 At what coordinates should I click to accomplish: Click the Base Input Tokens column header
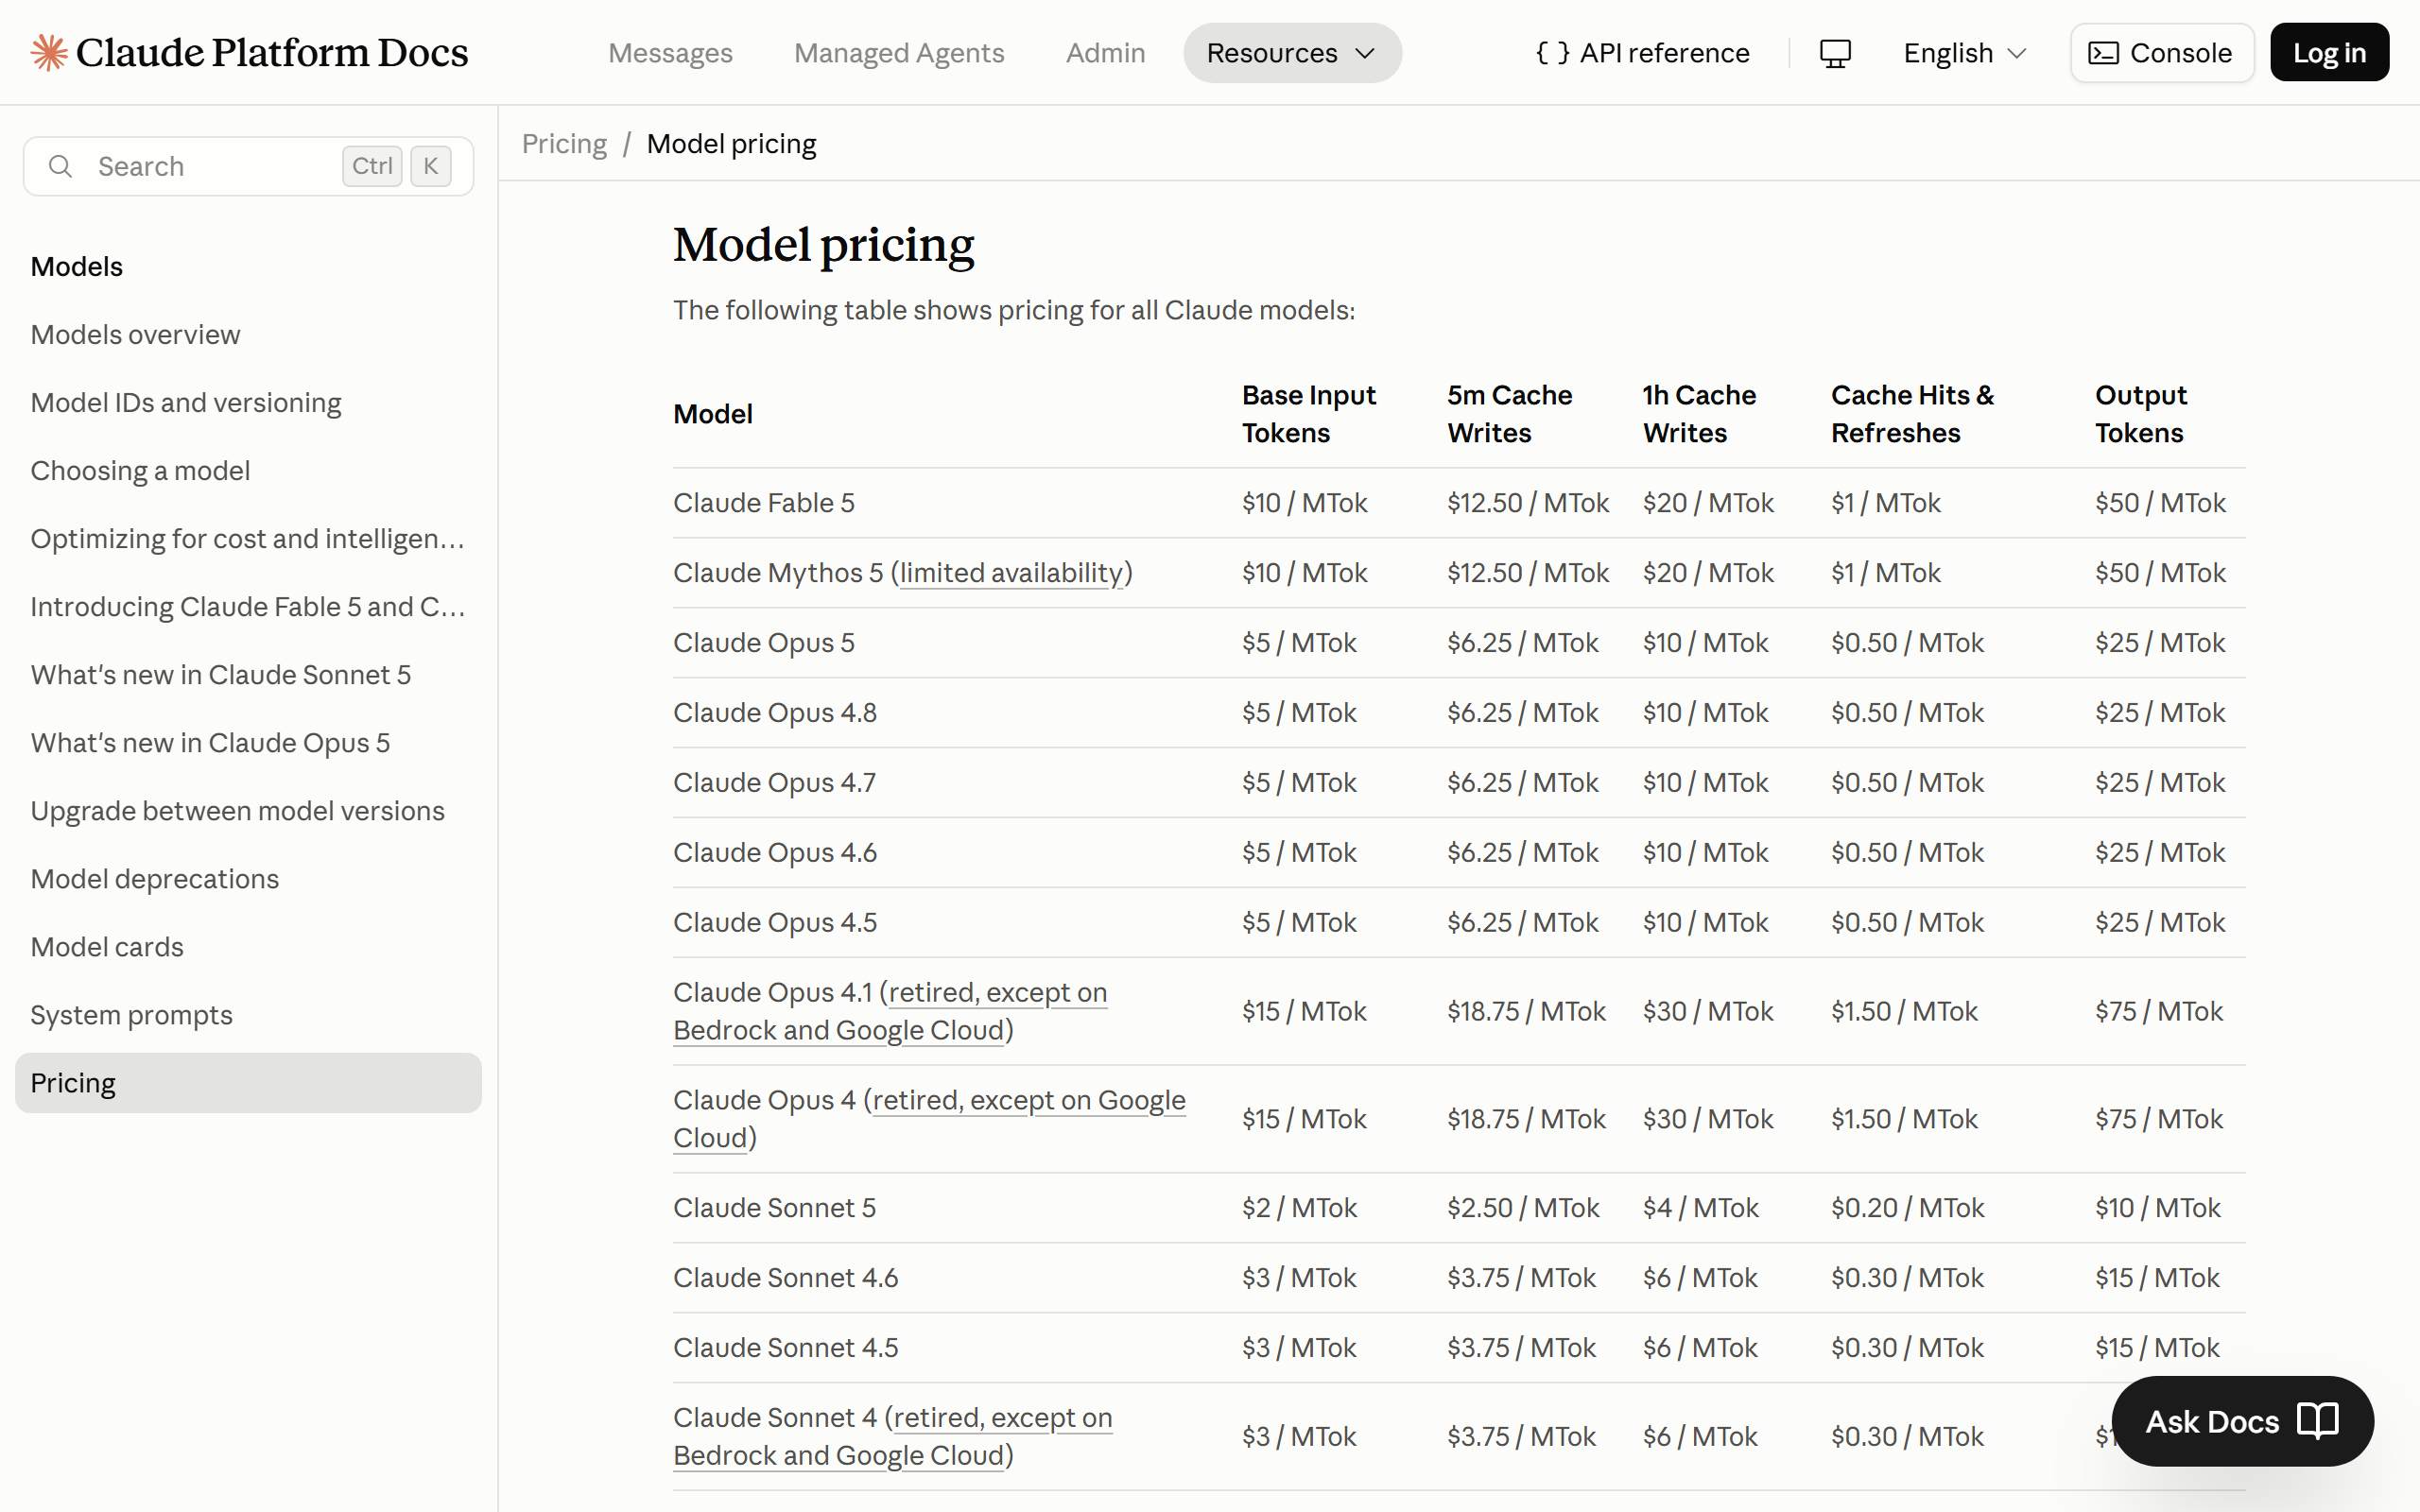[x=1308, y=414]
